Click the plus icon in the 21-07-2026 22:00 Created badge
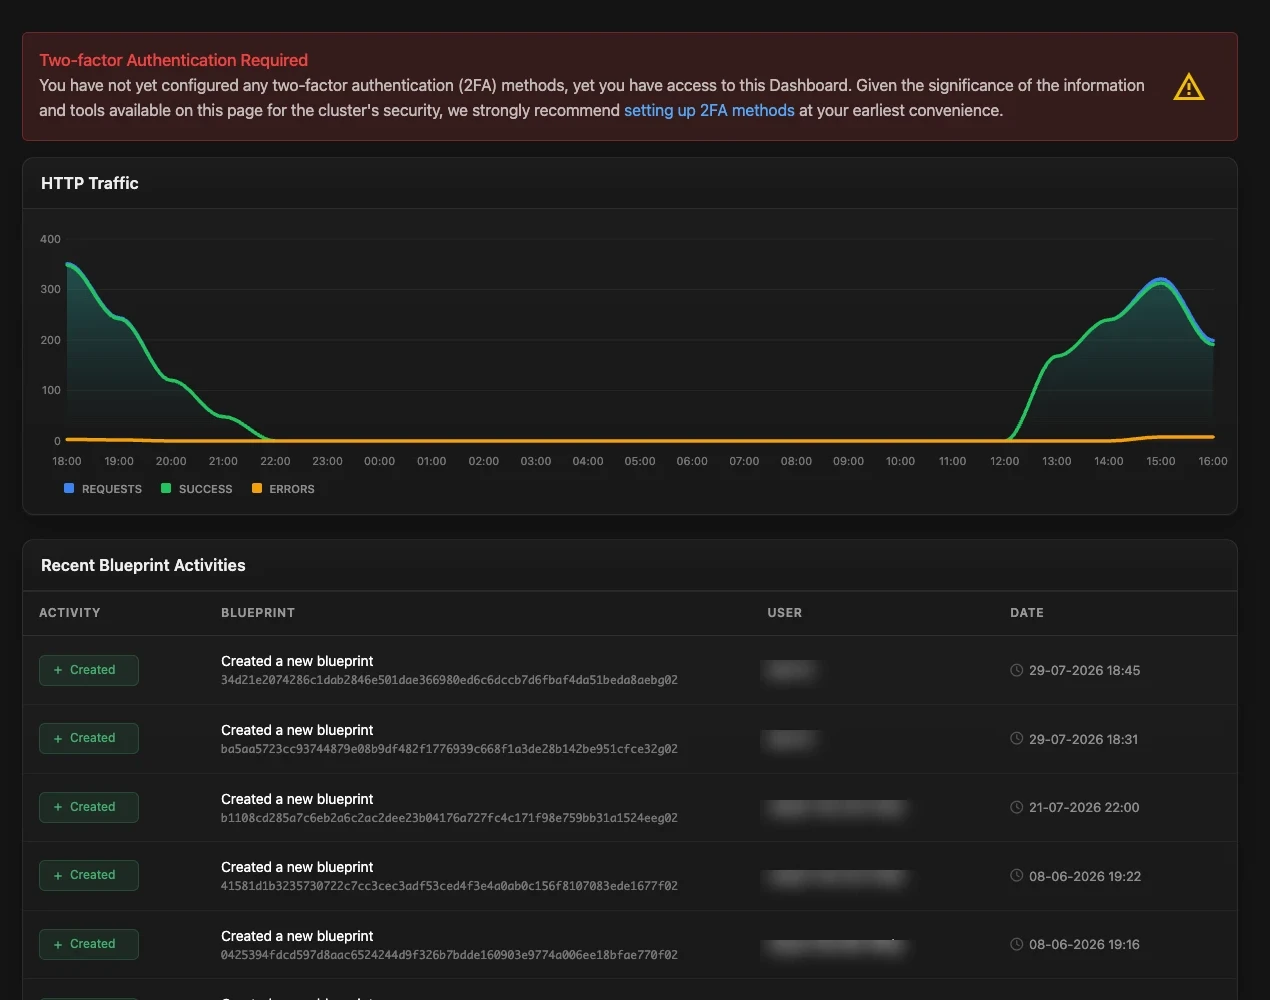The height and width of the screenshot is (1000, 1270). [x=58, y=807]
